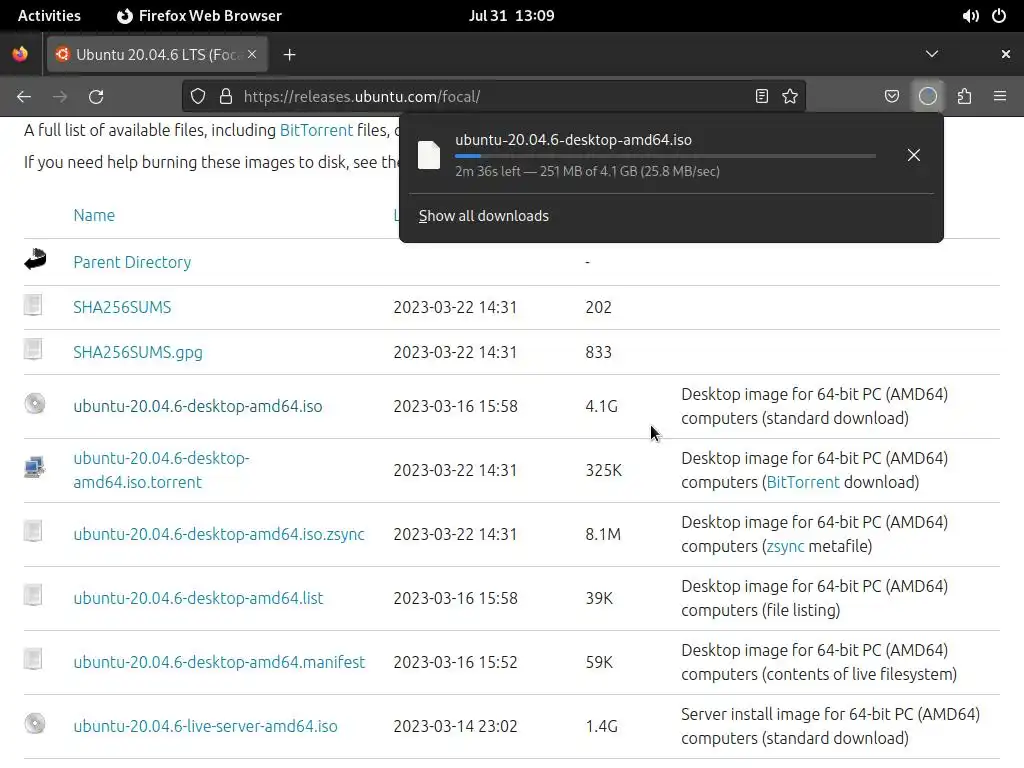Click the 8.1M size cell
Viewport: 1024px width, 768px height.
603,534
